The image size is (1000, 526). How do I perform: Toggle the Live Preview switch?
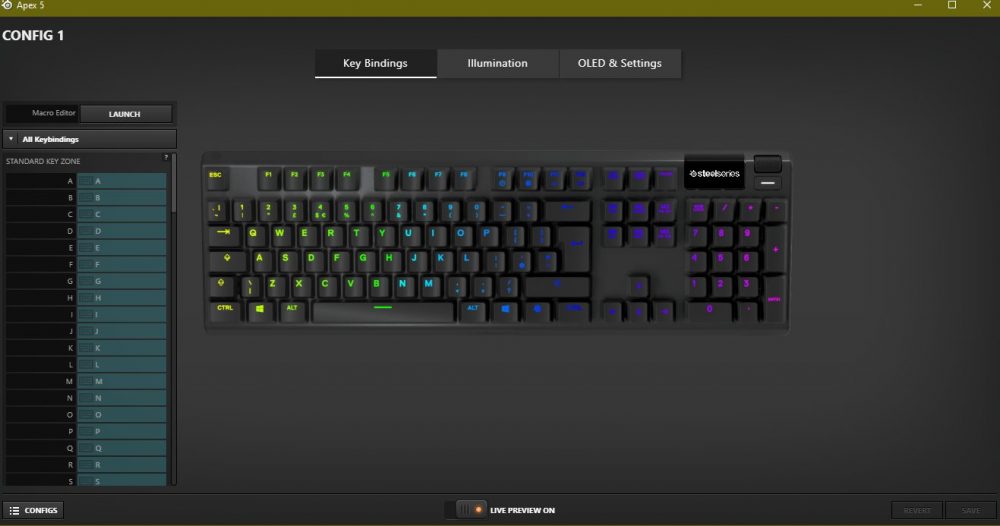471,510
